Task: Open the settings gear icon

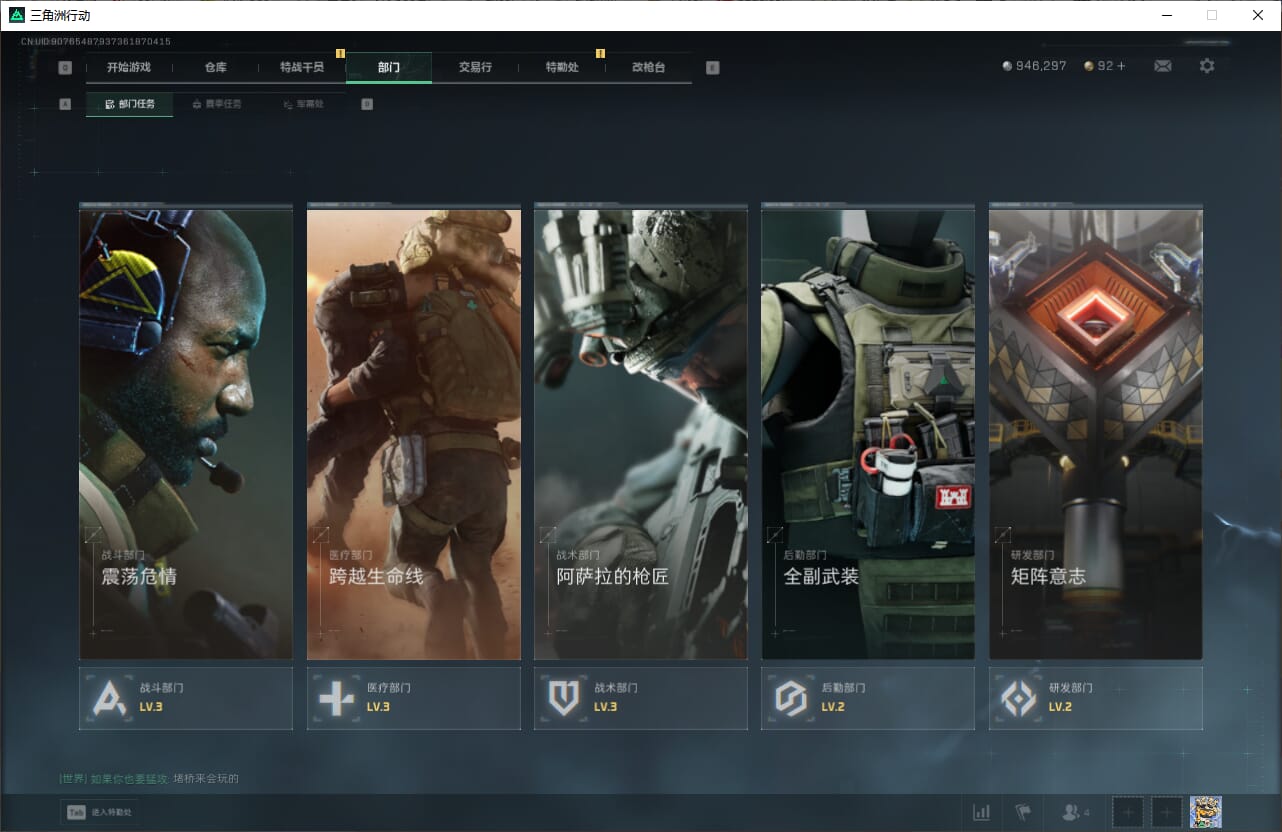Action: click(1207, 66)
